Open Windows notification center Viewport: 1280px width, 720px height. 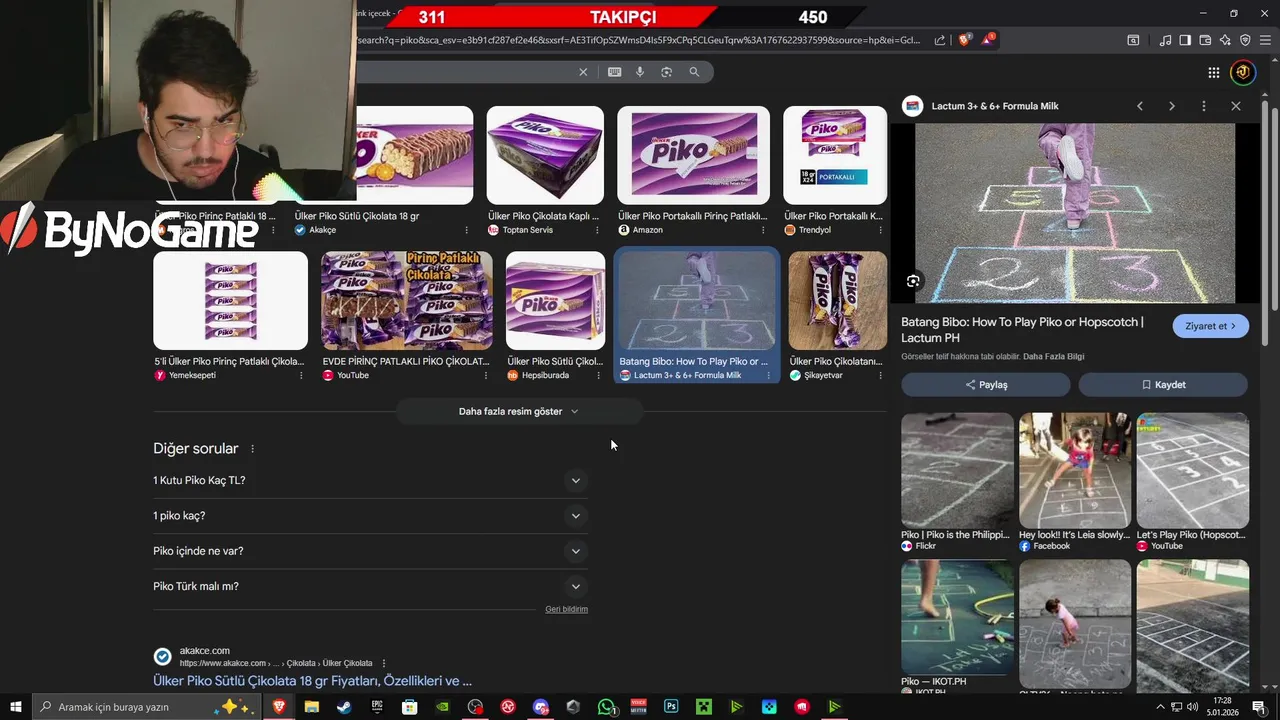point(1259,707)
